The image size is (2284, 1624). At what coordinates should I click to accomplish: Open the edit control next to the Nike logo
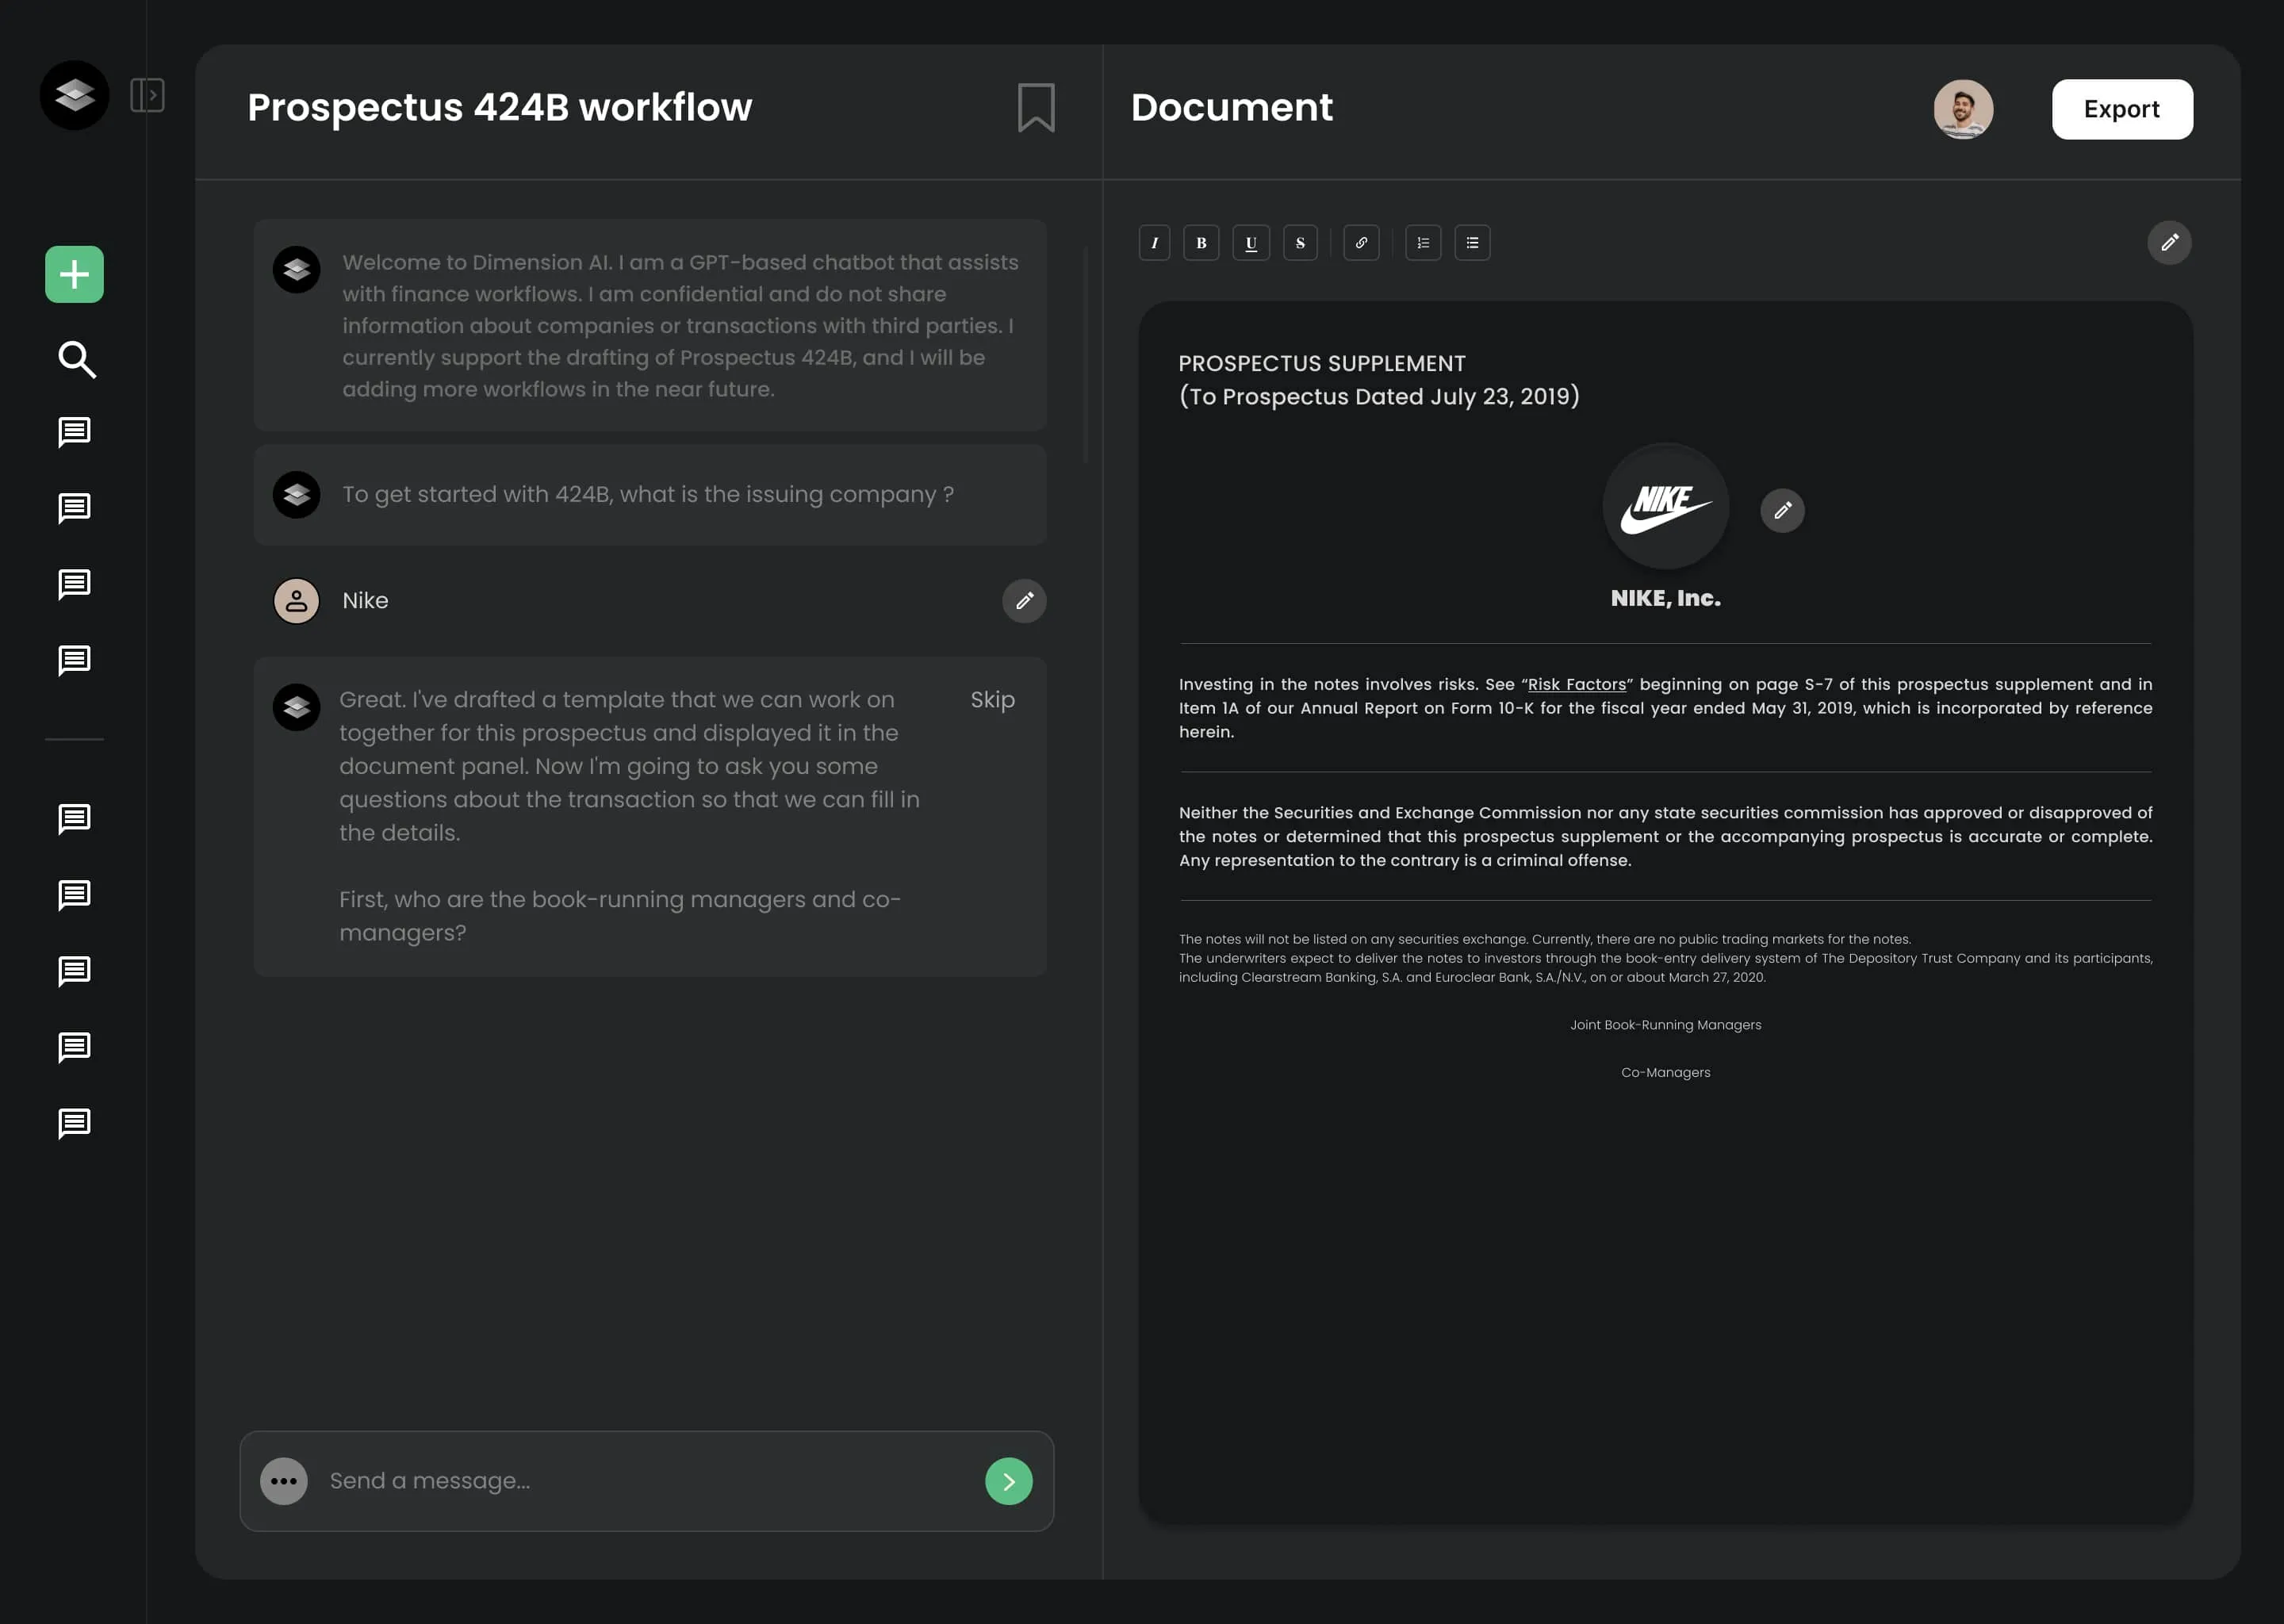pos(1783,510)
